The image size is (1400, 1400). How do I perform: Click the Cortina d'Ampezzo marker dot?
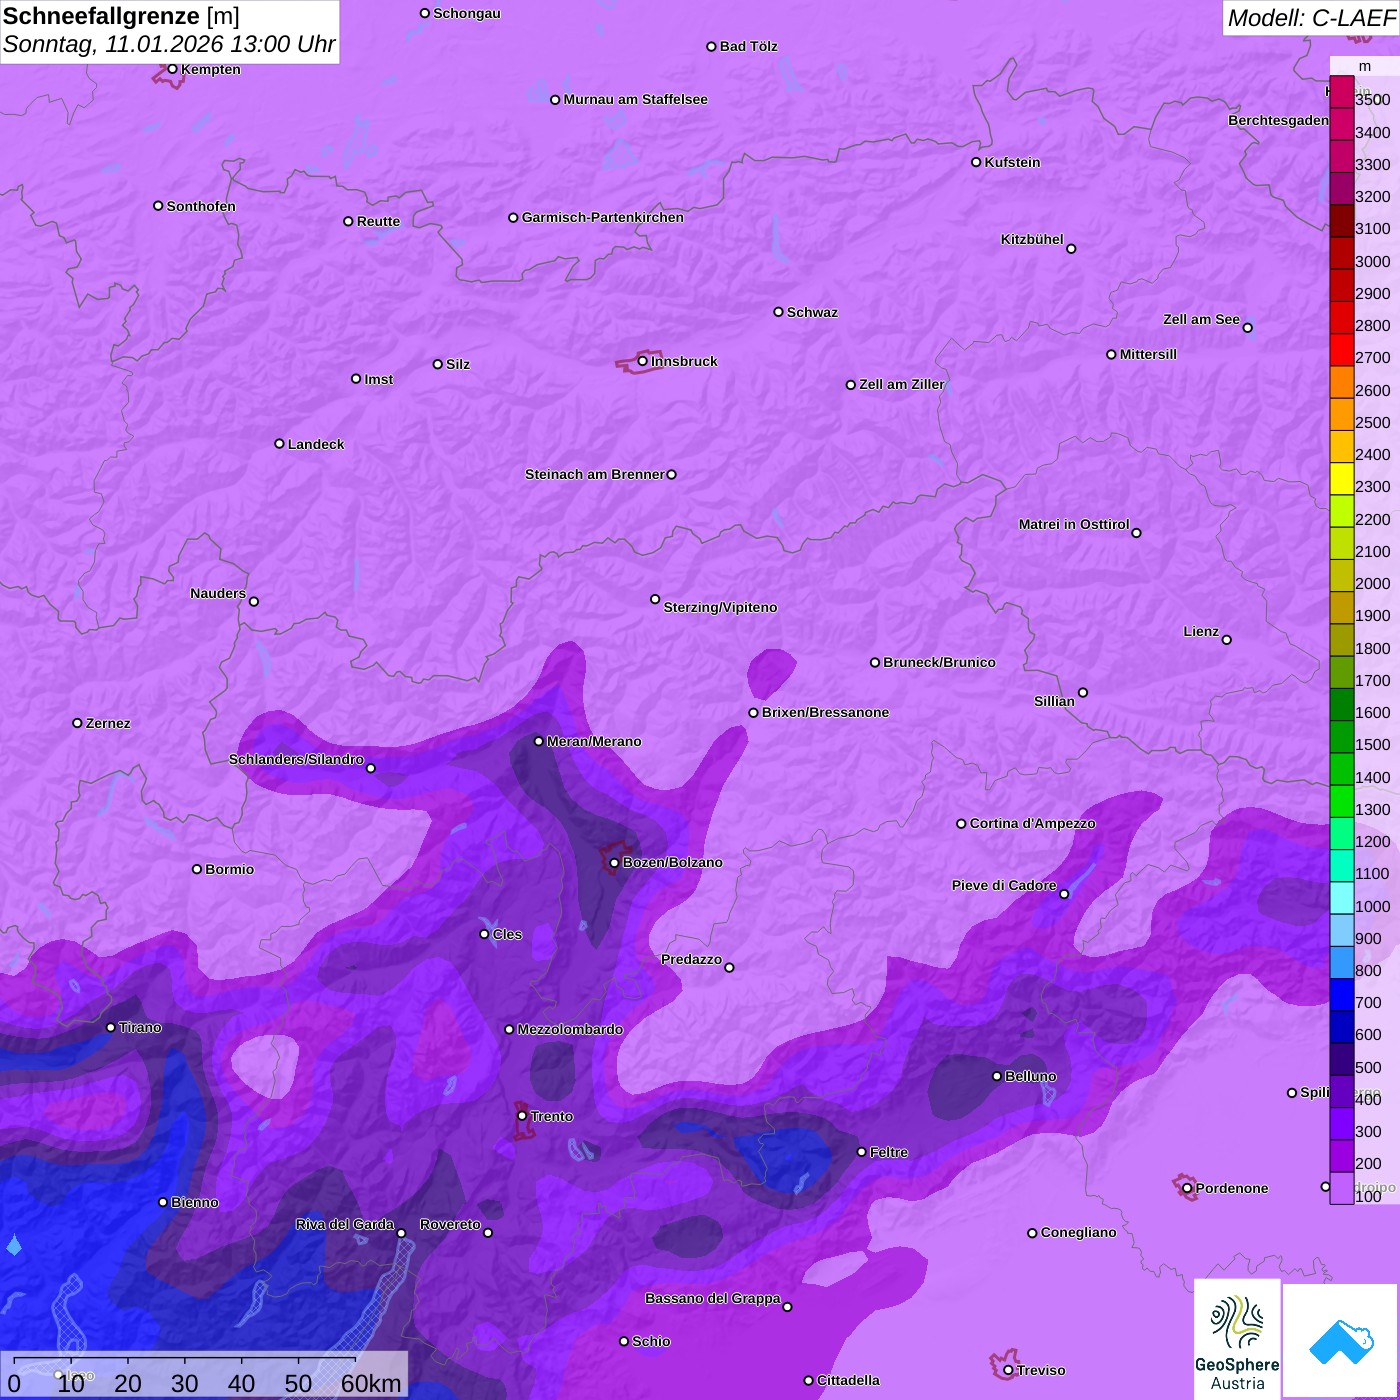(962, 824)
